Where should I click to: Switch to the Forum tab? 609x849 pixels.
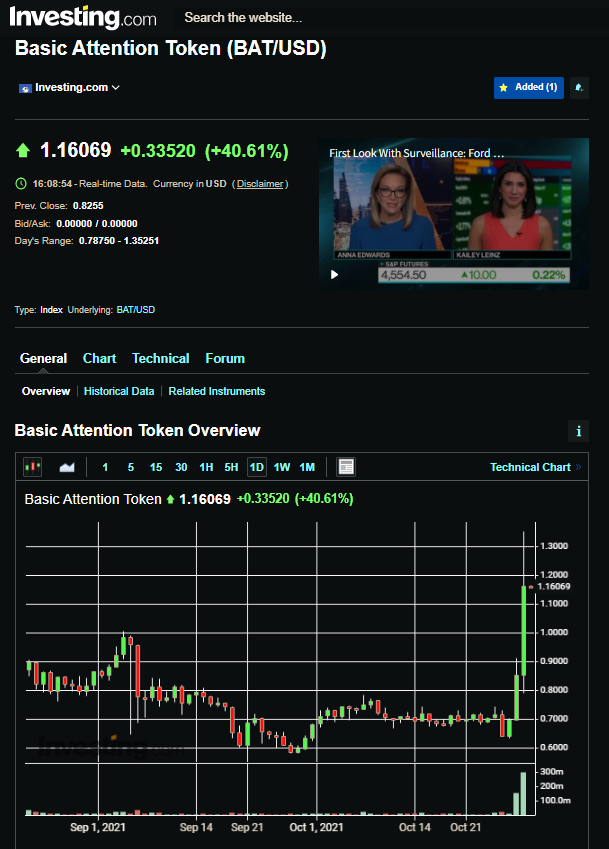pos(225,358)
